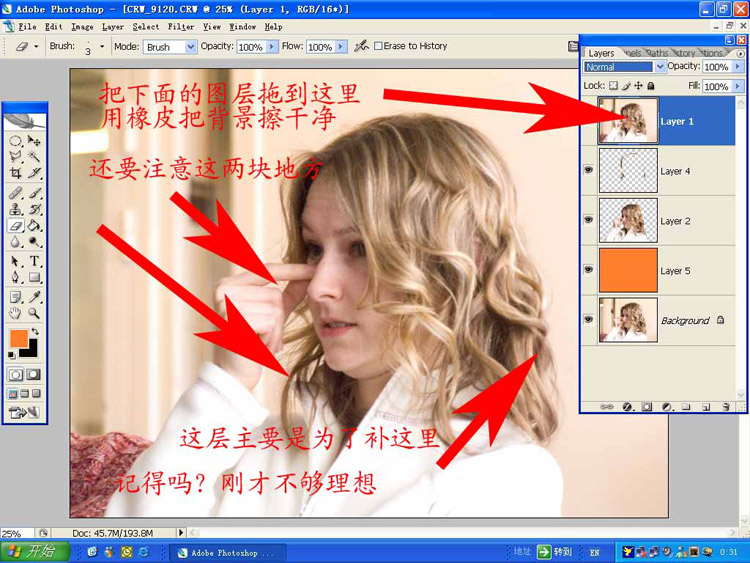The height and width of the screenshot is (563, 750).
Task: Click the airbrush icon in options bar
Action: click(361, 46)
